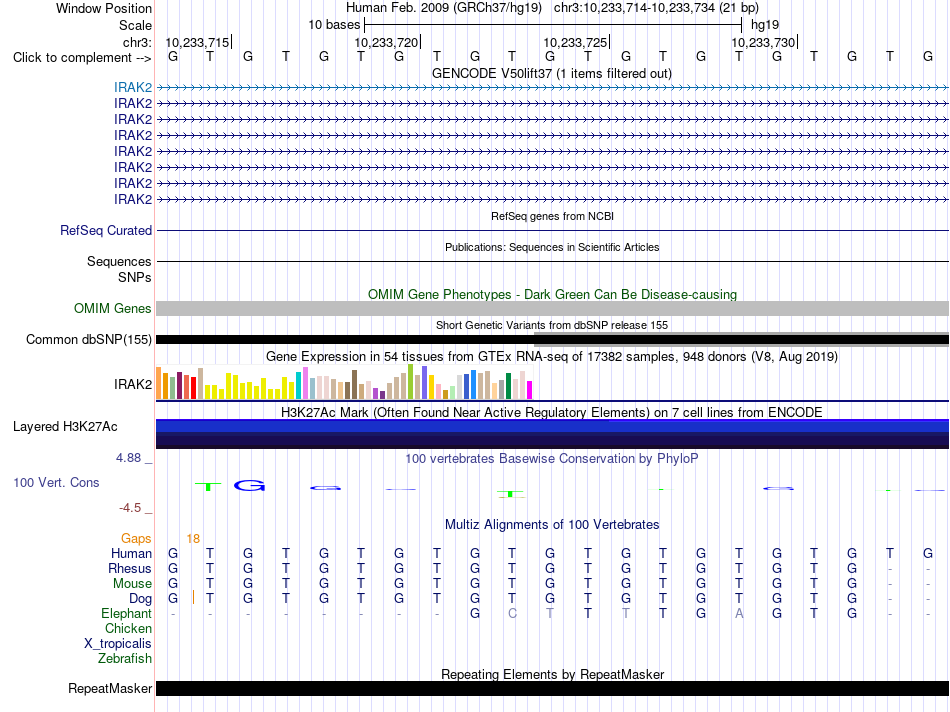950x712 pixels.
Task: Select the Rhesus alignment row label
Action: click(130, 568)
